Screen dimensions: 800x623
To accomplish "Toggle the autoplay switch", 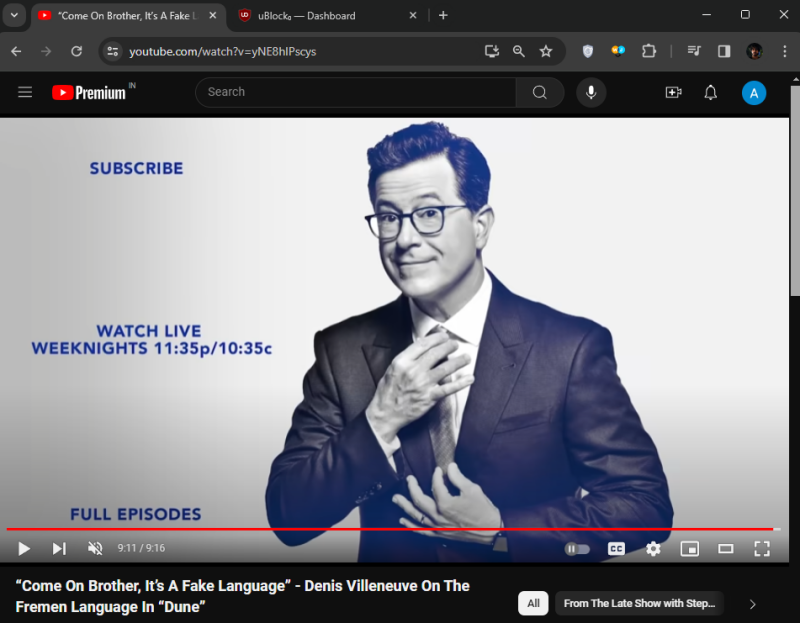I will click(577, 549).
